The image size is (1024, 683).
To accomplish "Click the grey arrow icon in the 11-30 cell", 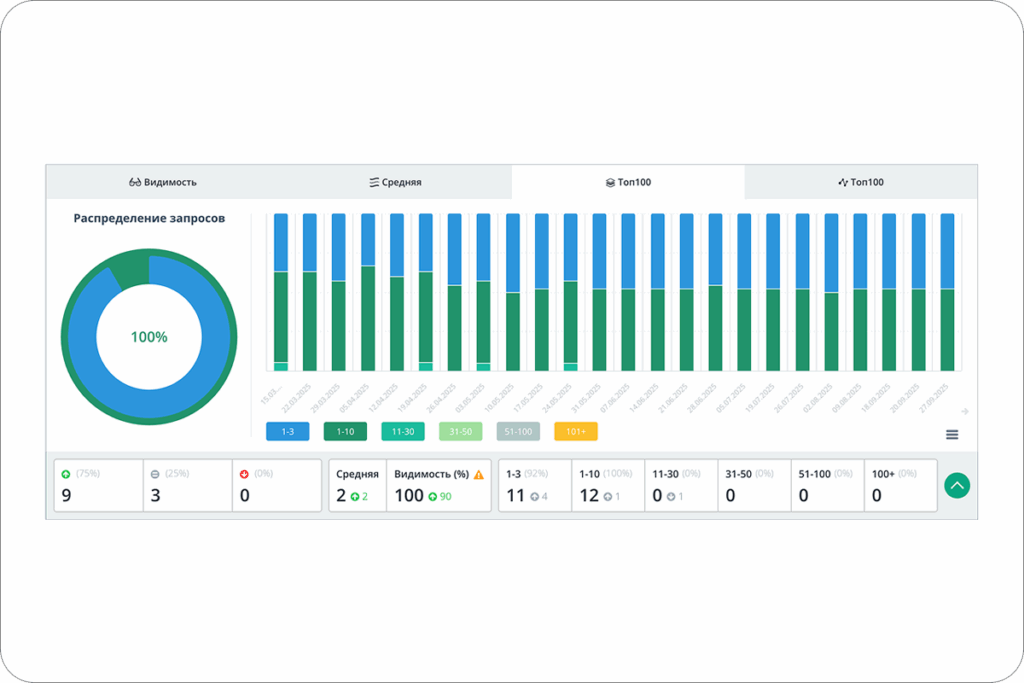I will (x=671, y=496).
